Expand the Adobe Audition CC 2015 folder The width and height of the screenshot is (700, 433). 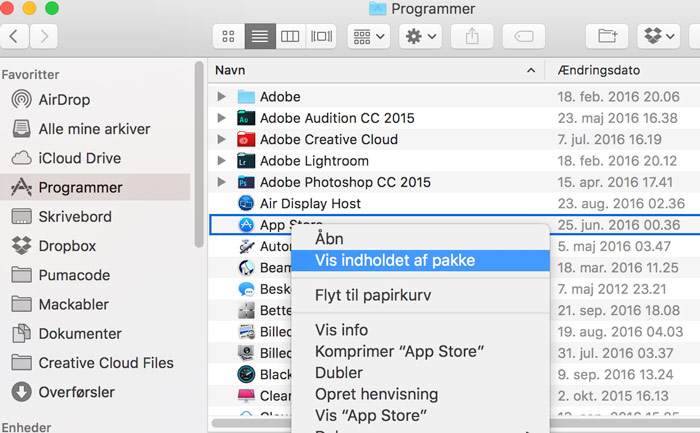[x=221, y=118]
